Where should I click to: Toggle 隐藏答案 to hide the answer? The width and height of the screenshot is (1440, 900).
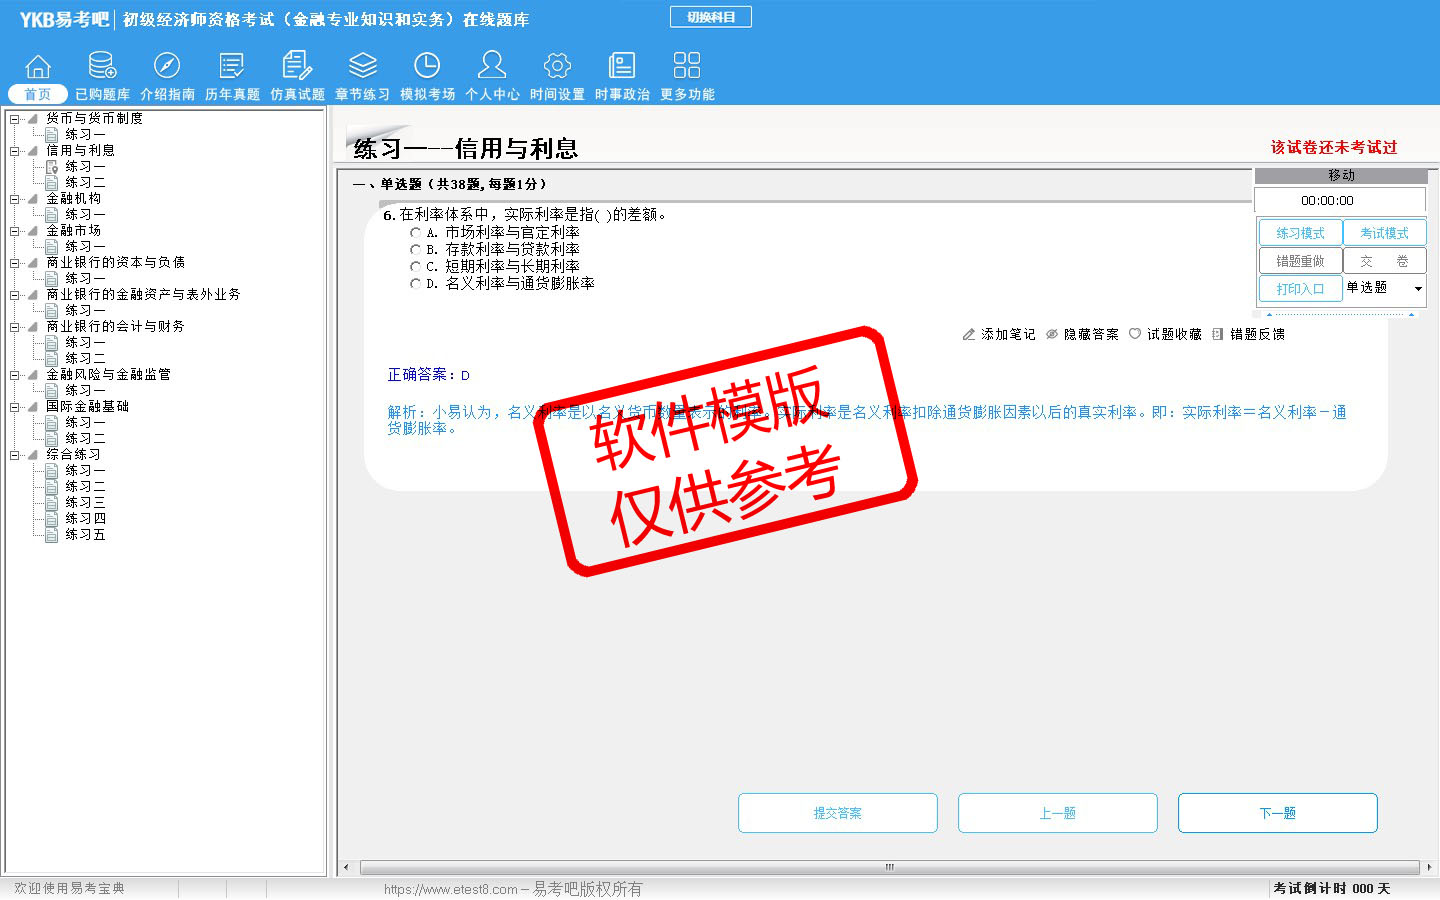click(x=1082, y=334)
